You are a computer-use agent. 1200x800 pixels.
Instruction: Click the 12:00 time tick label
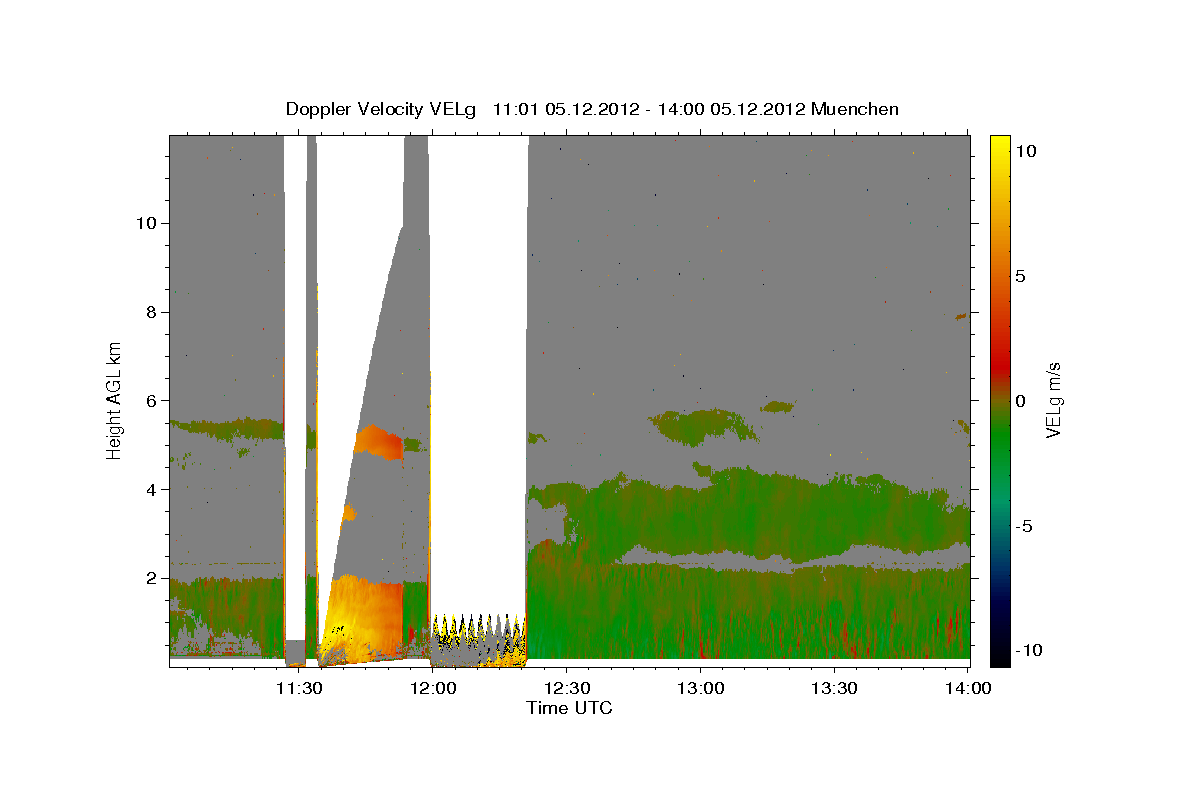tap(432, 688)
